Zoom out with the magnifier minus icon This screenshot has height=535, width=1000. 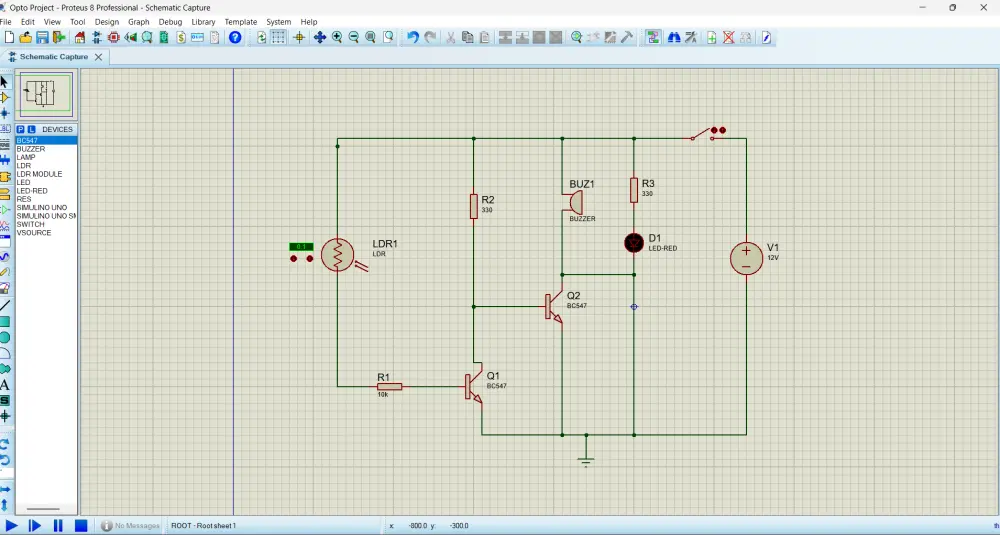click(353, 38)
